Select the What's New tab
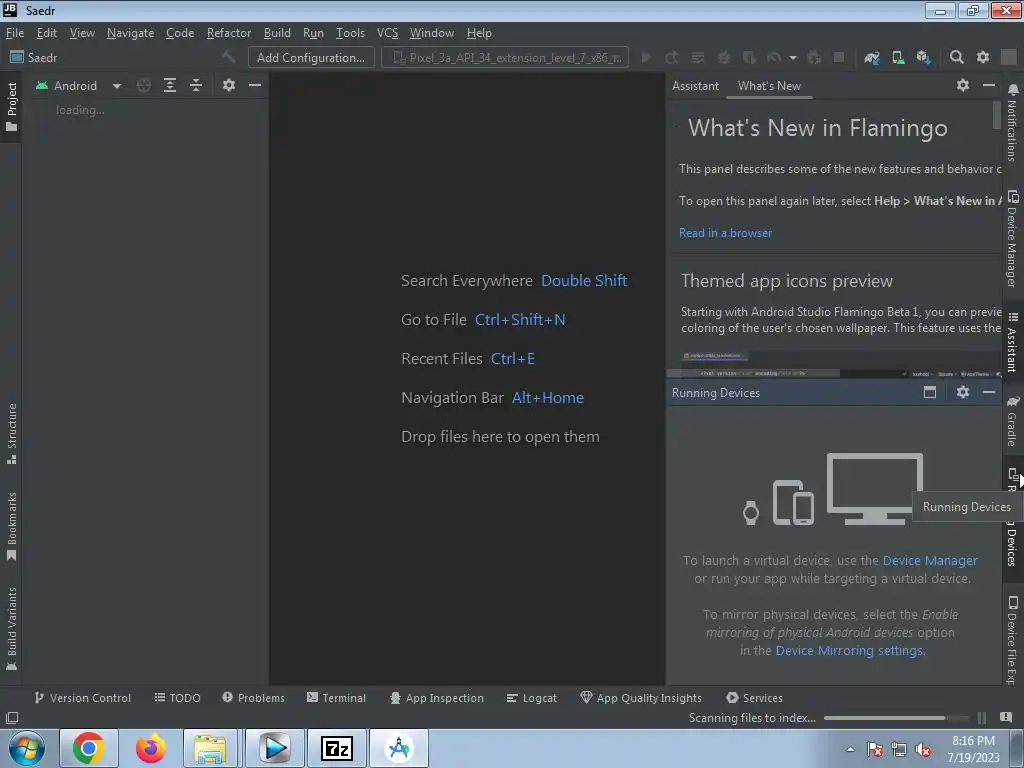 tap(769, 86)
